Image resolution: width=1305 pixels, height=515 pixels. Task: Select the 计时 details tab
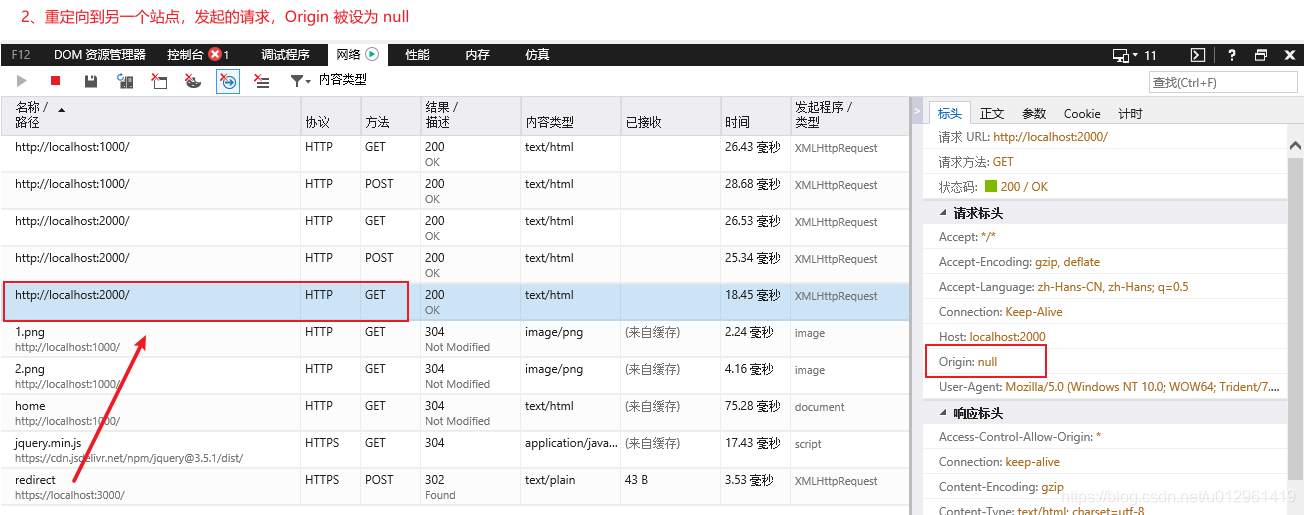coord(1130,113)
